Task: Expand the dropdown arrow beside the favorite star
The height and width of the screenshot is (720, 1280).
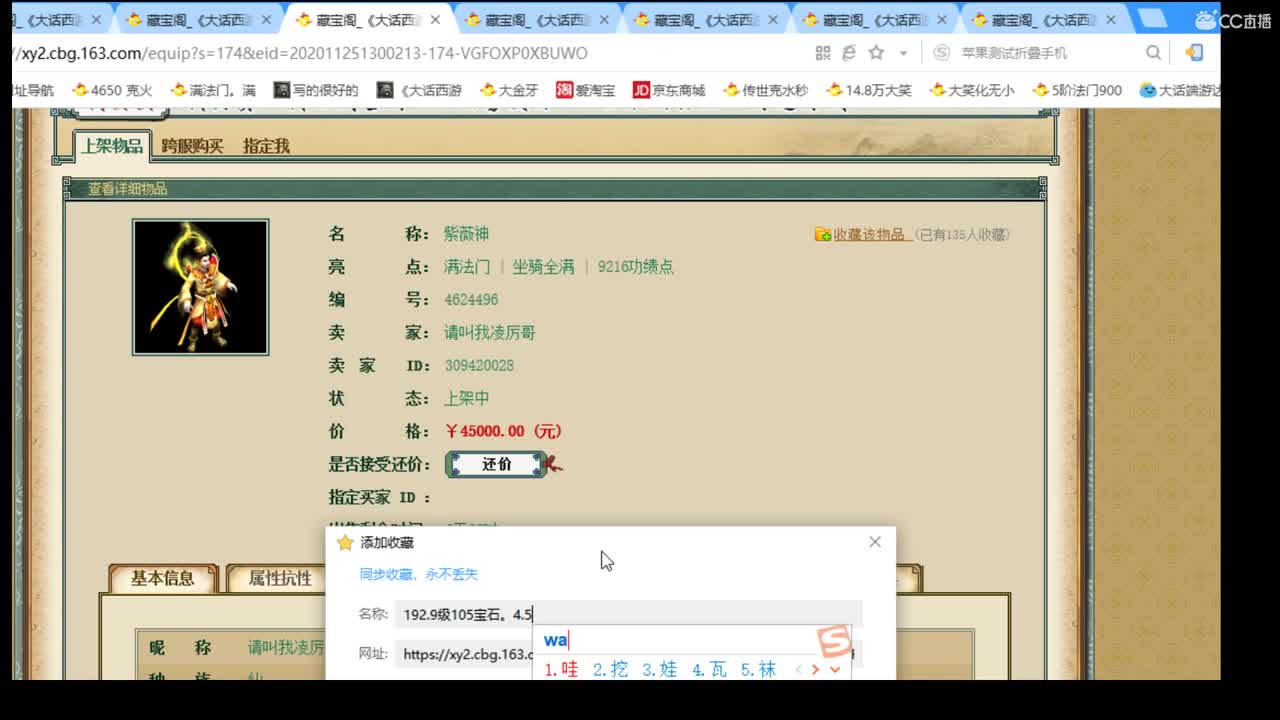Action: pyautogui.click(x=903, y=53)
